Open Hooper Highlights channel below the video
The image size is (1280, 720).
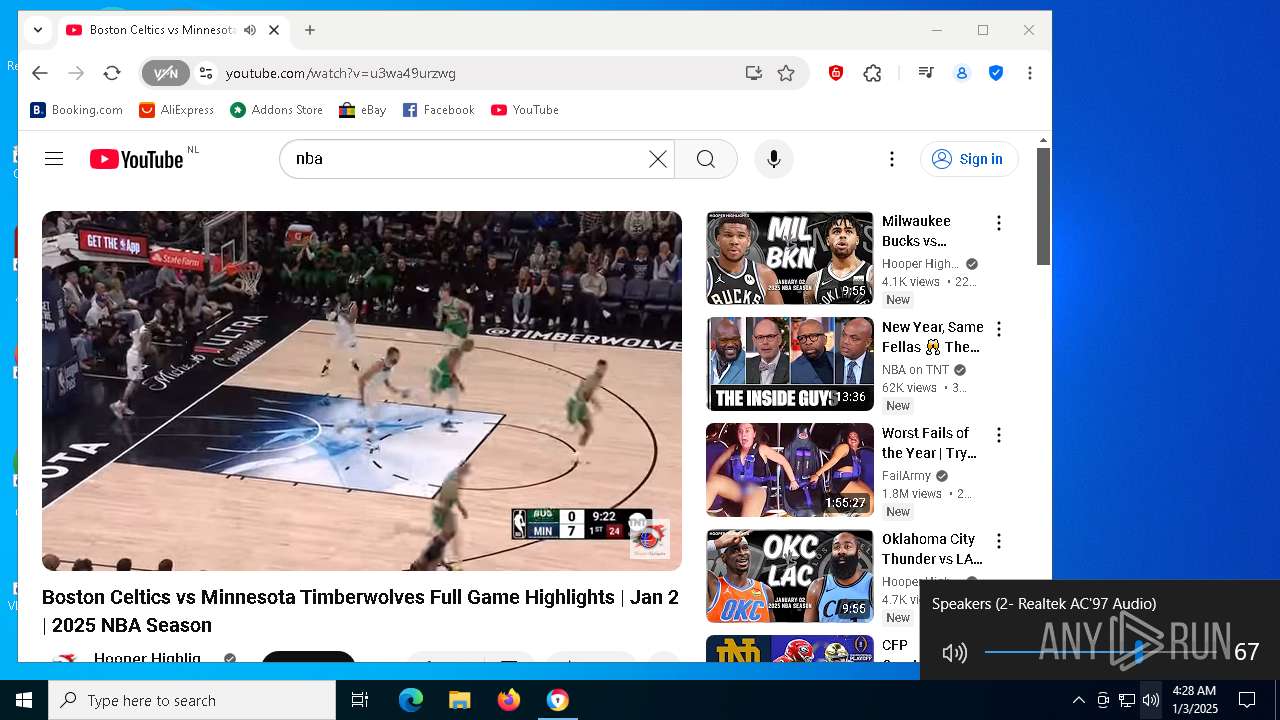[147, 657]
